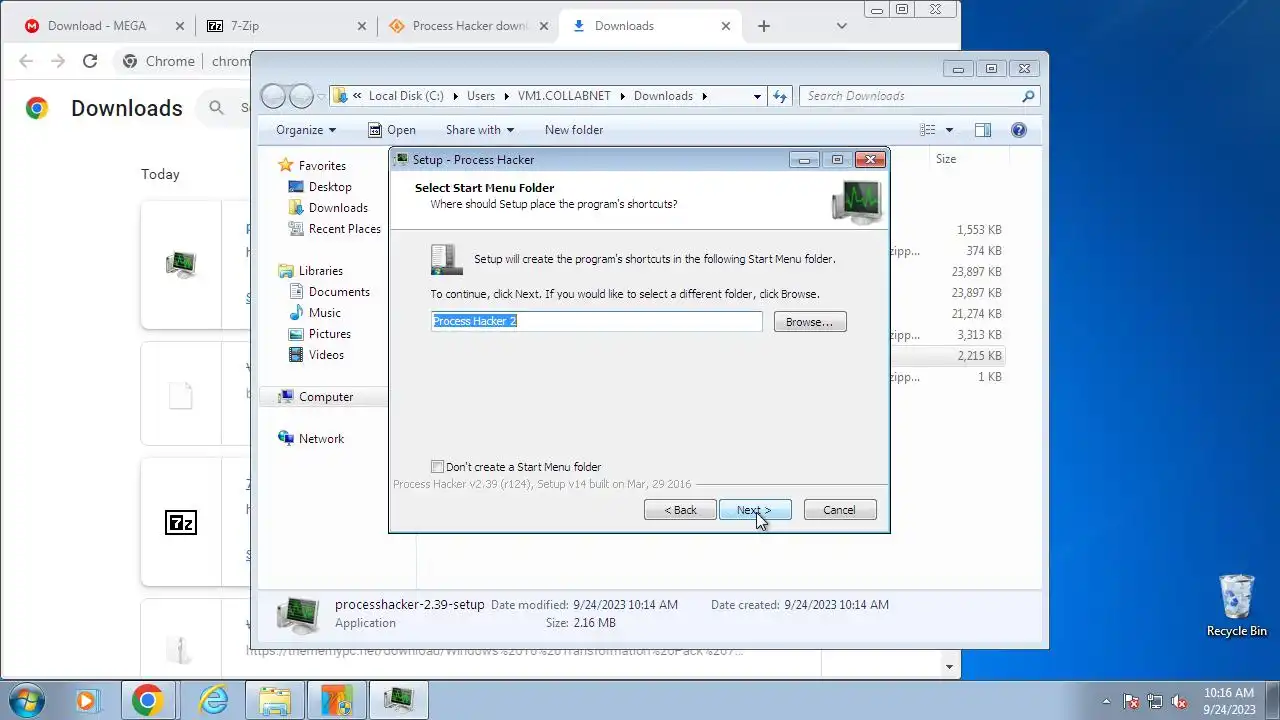Click Chrome back arrow
Viewport: 1280px width, 720px height.
coord(26,61)
